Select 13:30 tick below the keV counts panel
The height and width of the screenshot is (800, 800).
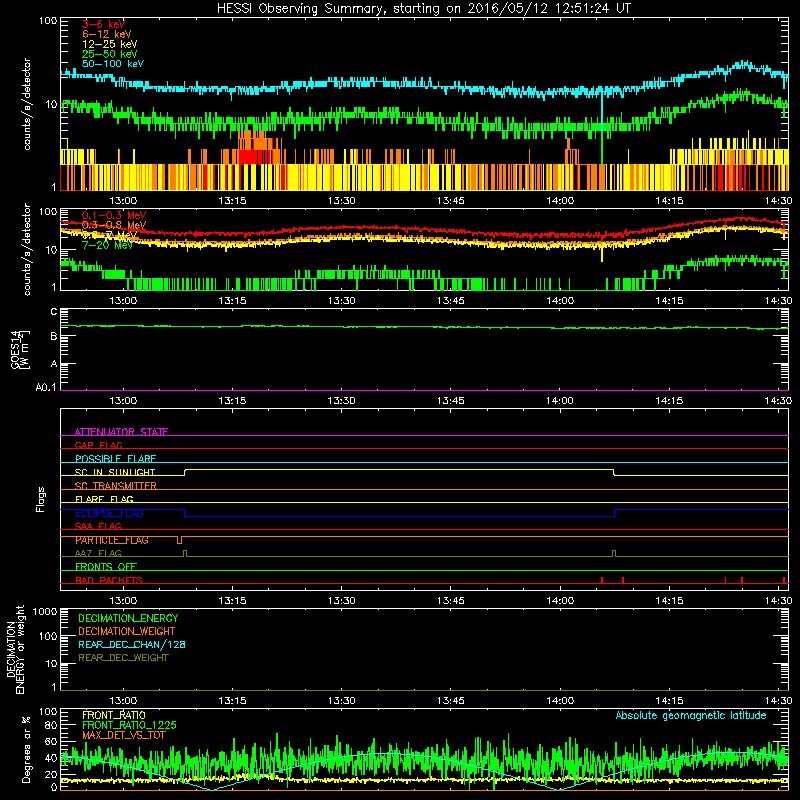pyautogui.click(x=341, y=201)
